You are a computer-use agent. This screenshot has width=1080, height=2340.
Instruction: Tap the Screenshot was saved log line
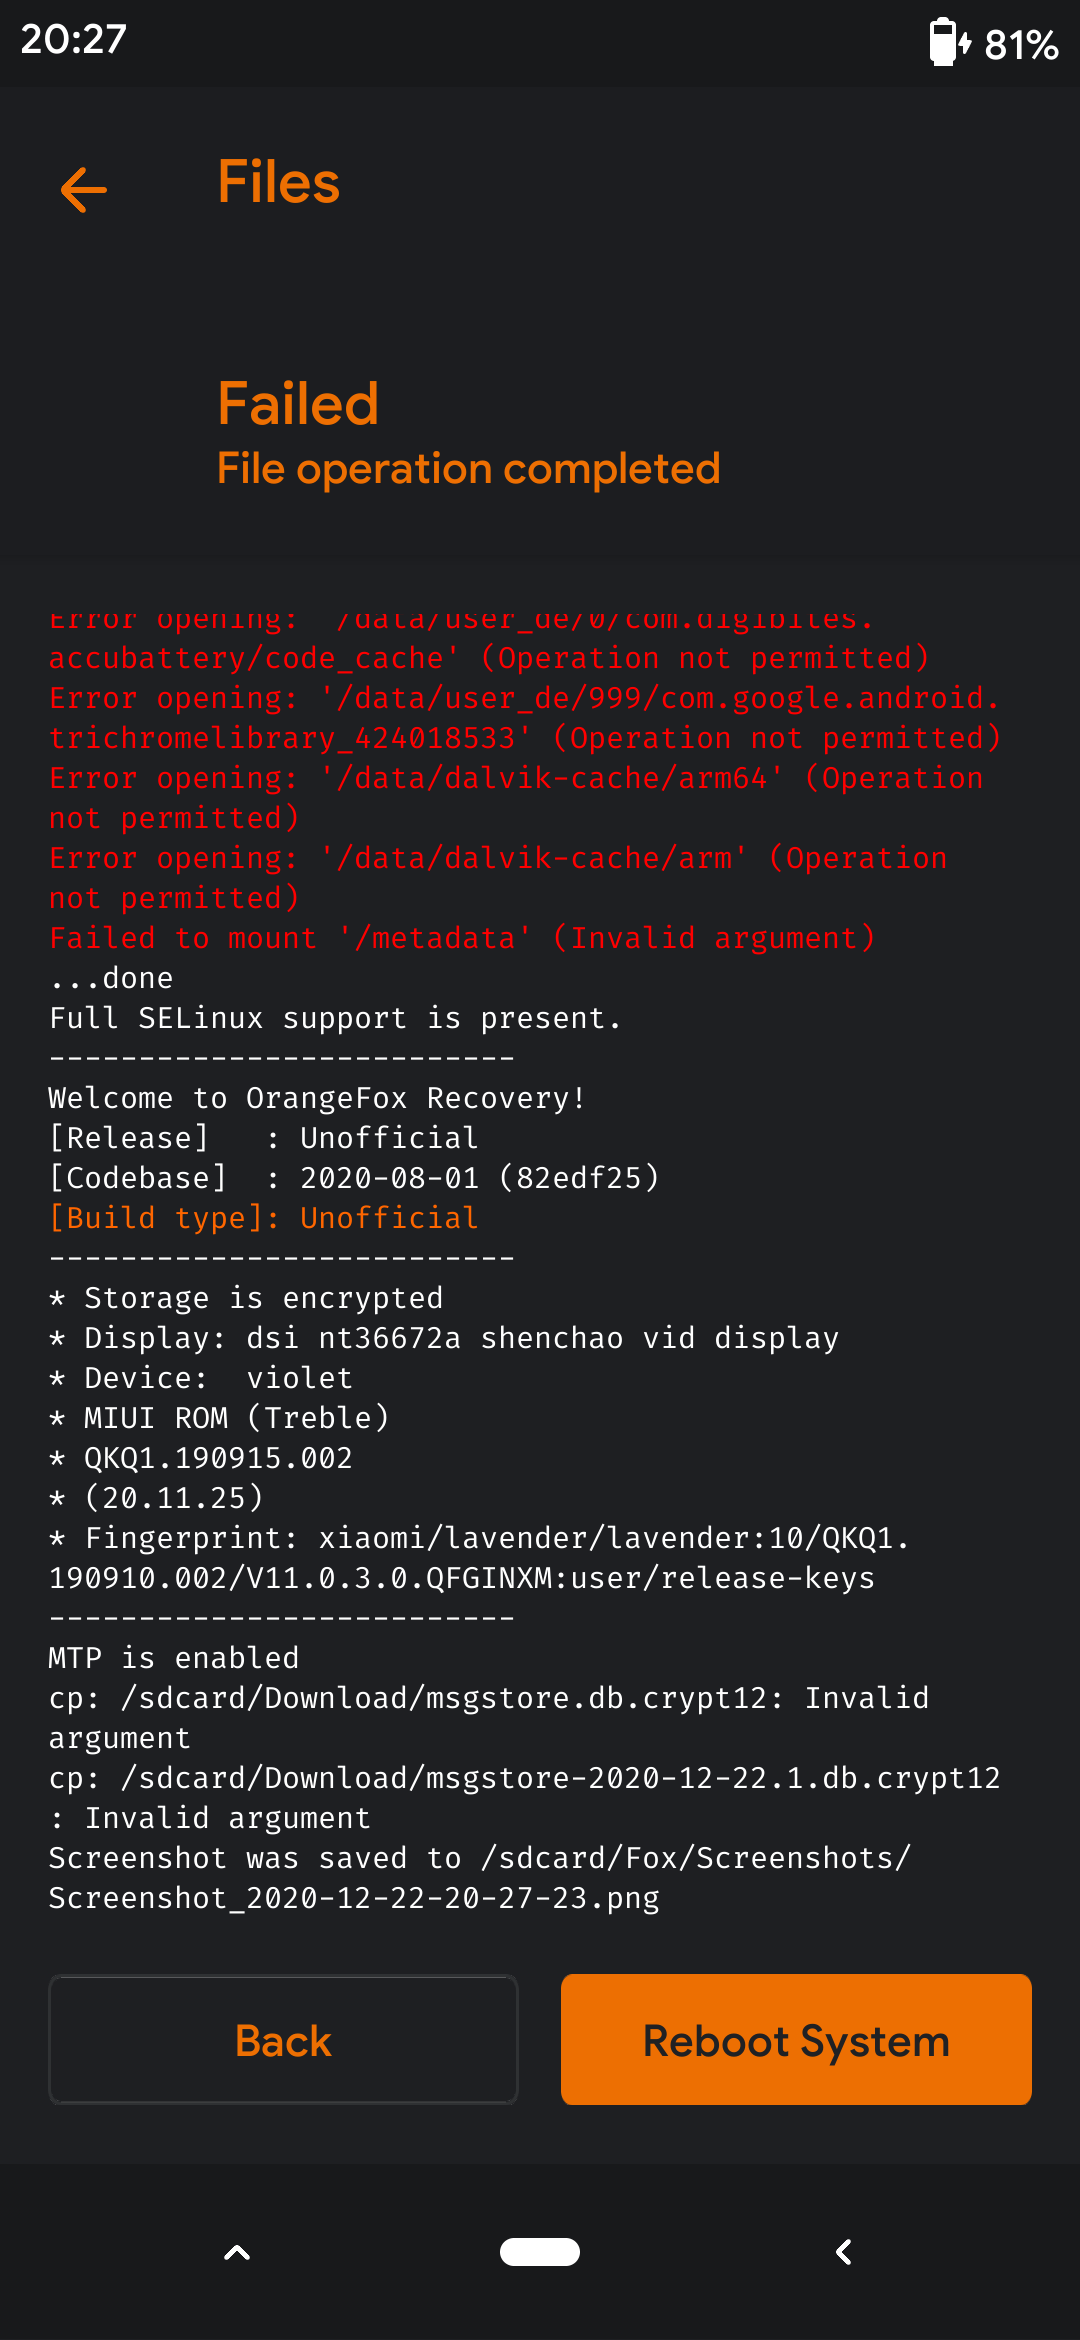pyautogui.click(x=480, y=1878)
